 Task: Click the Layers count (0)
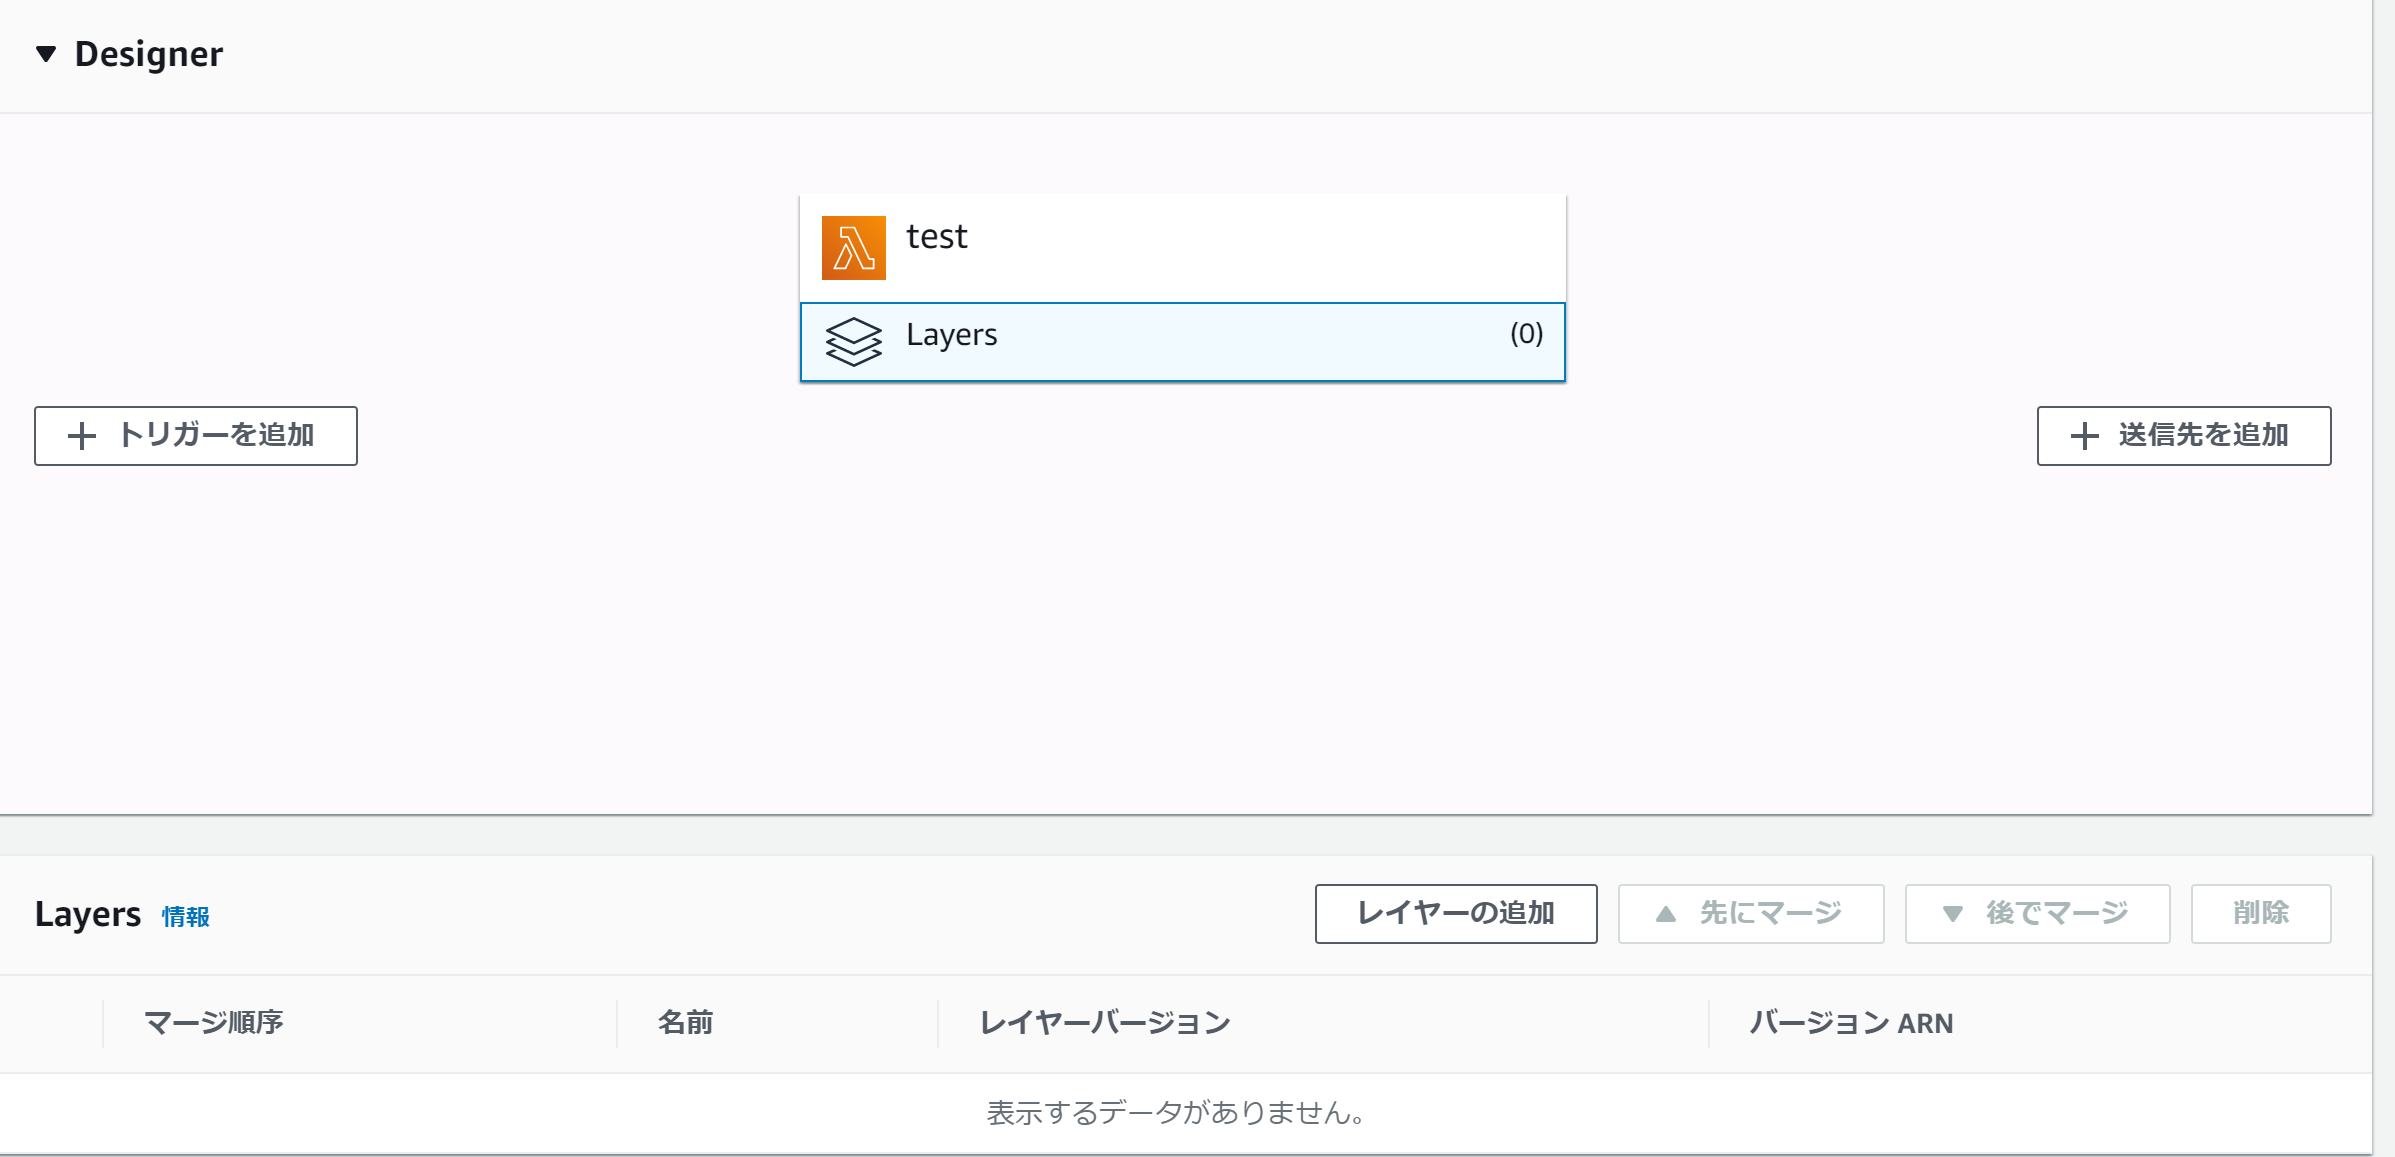pyautogui.click(x=1526, y=333)
